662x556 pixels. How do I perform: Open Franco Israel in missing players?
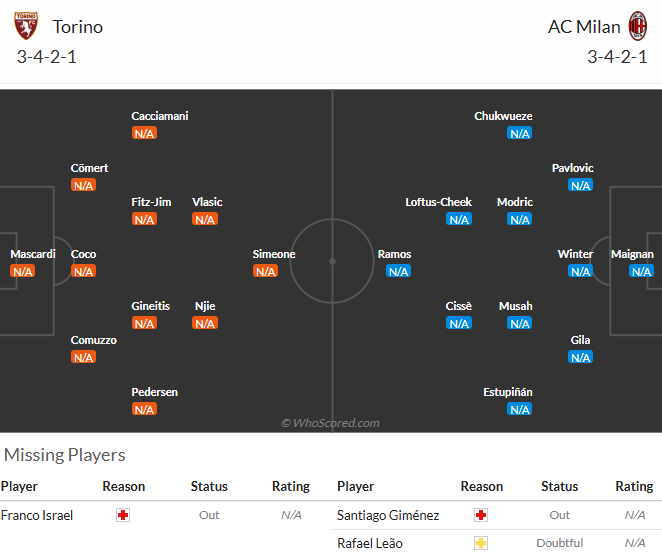37,515
